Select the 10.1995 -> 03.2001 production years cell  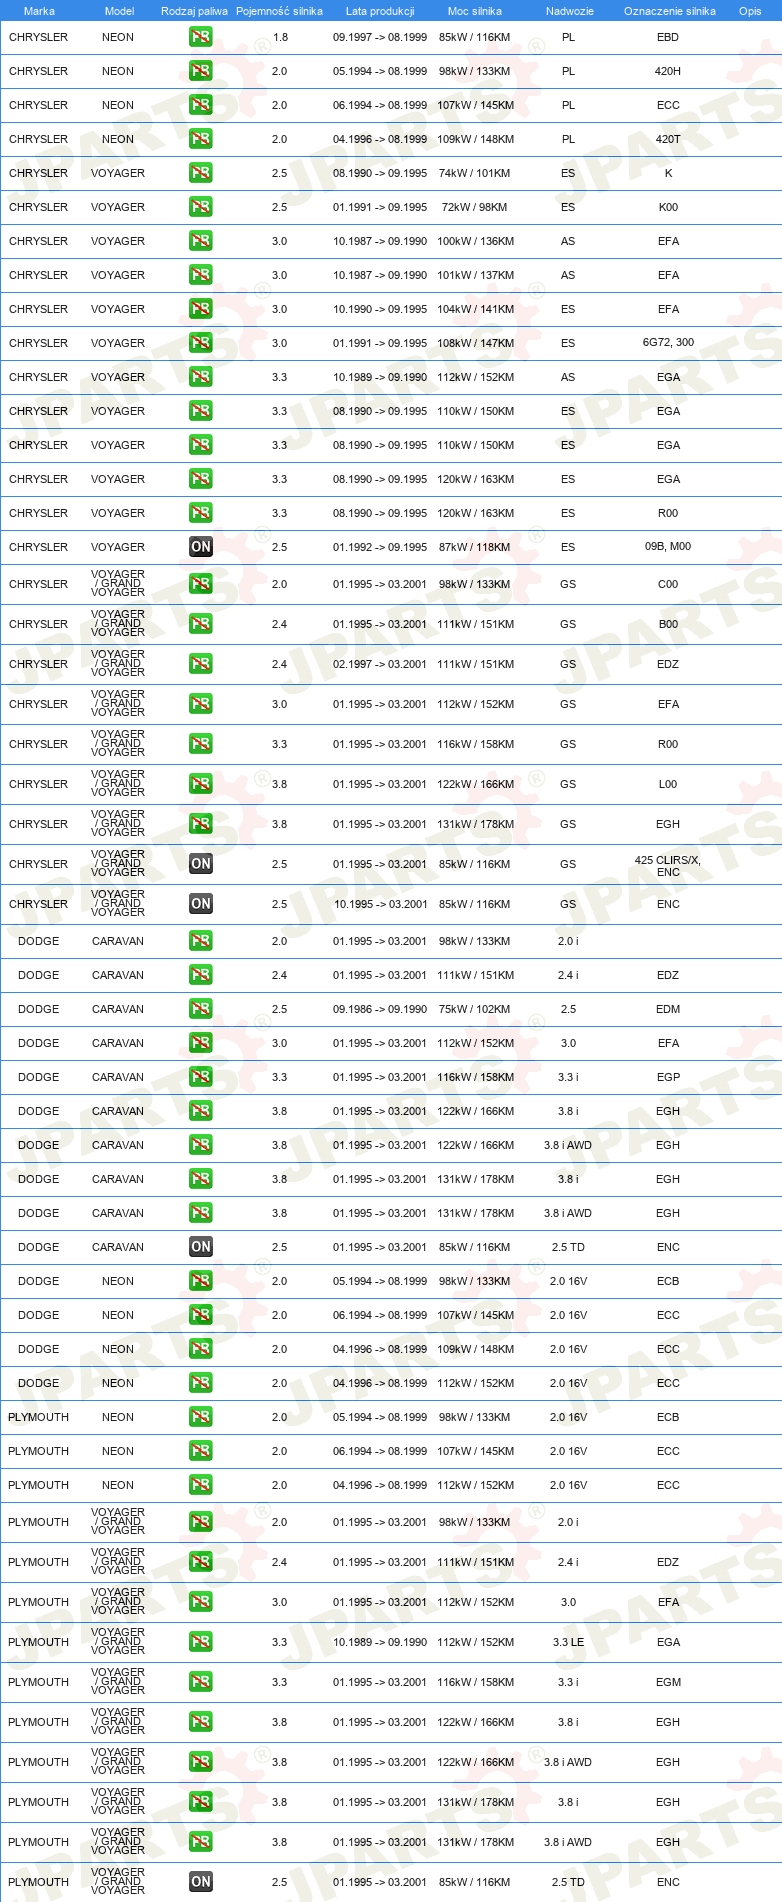(380, 904)
